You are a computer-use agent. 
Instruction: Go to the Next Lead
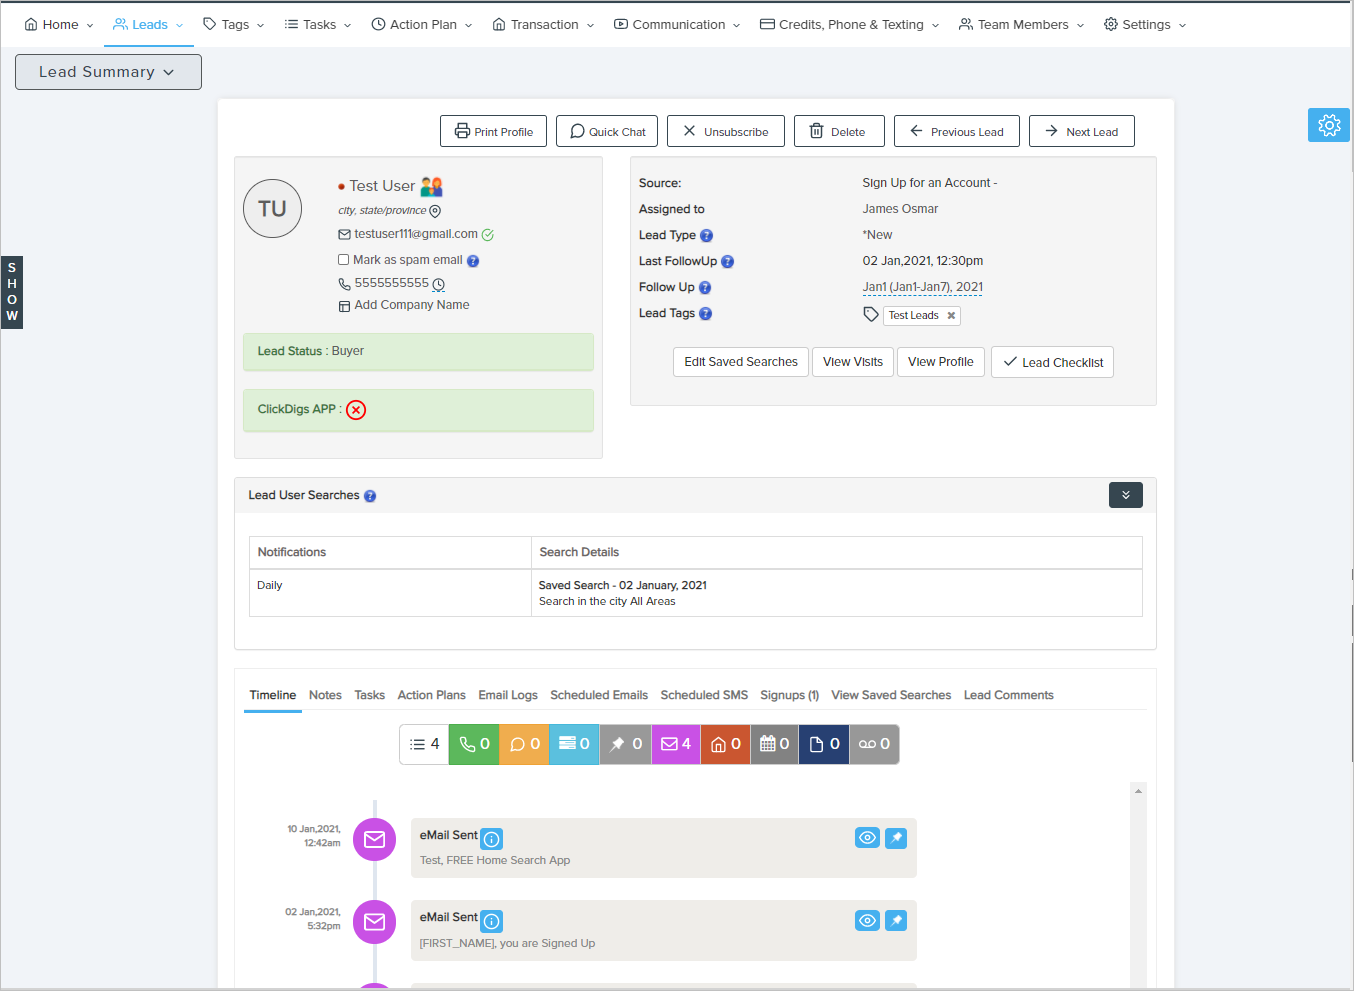[1081, 132]
